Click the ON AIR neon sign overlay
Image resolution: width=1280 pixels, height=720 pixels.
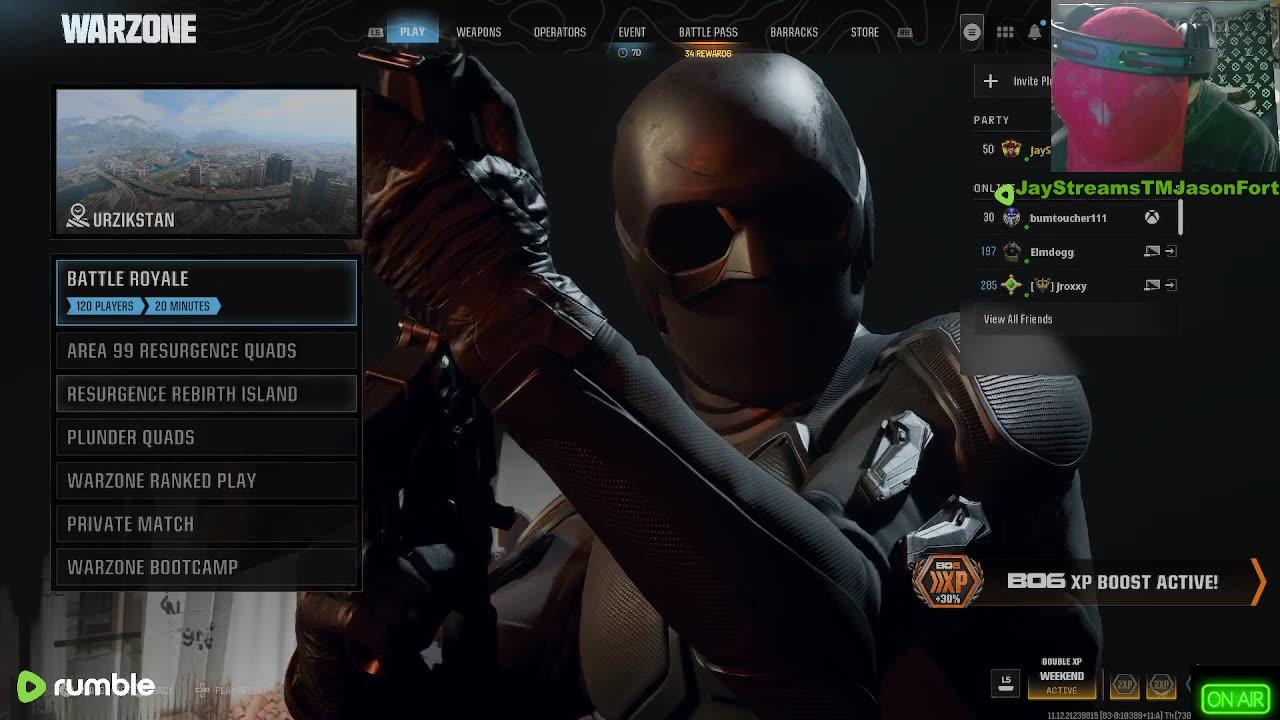[1236, 700]
